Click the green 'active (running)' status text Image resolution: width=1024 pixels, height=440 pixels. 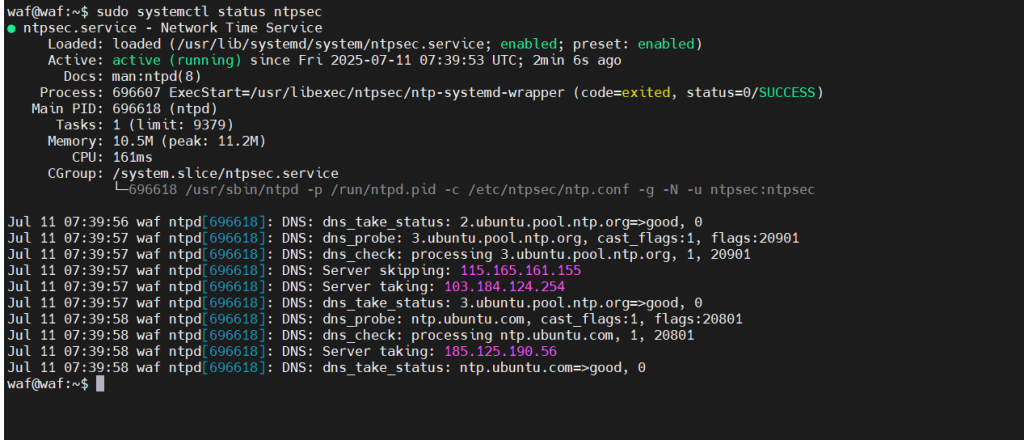click(x=177, y=61)
